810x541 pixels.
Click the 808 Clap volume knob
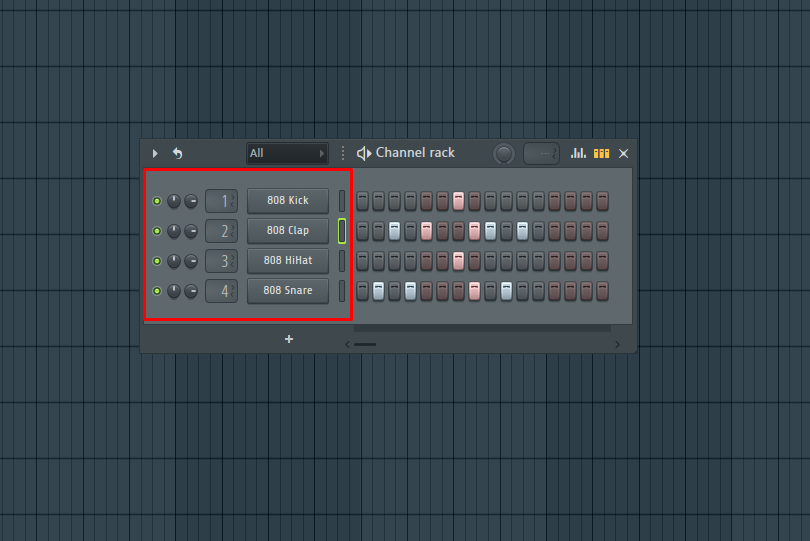[191, 231]
